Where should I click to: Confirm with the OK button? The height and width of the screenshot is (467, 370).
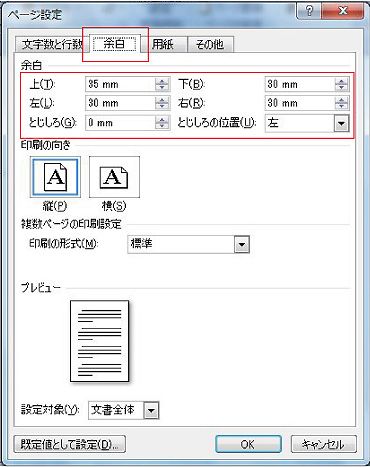248,444
